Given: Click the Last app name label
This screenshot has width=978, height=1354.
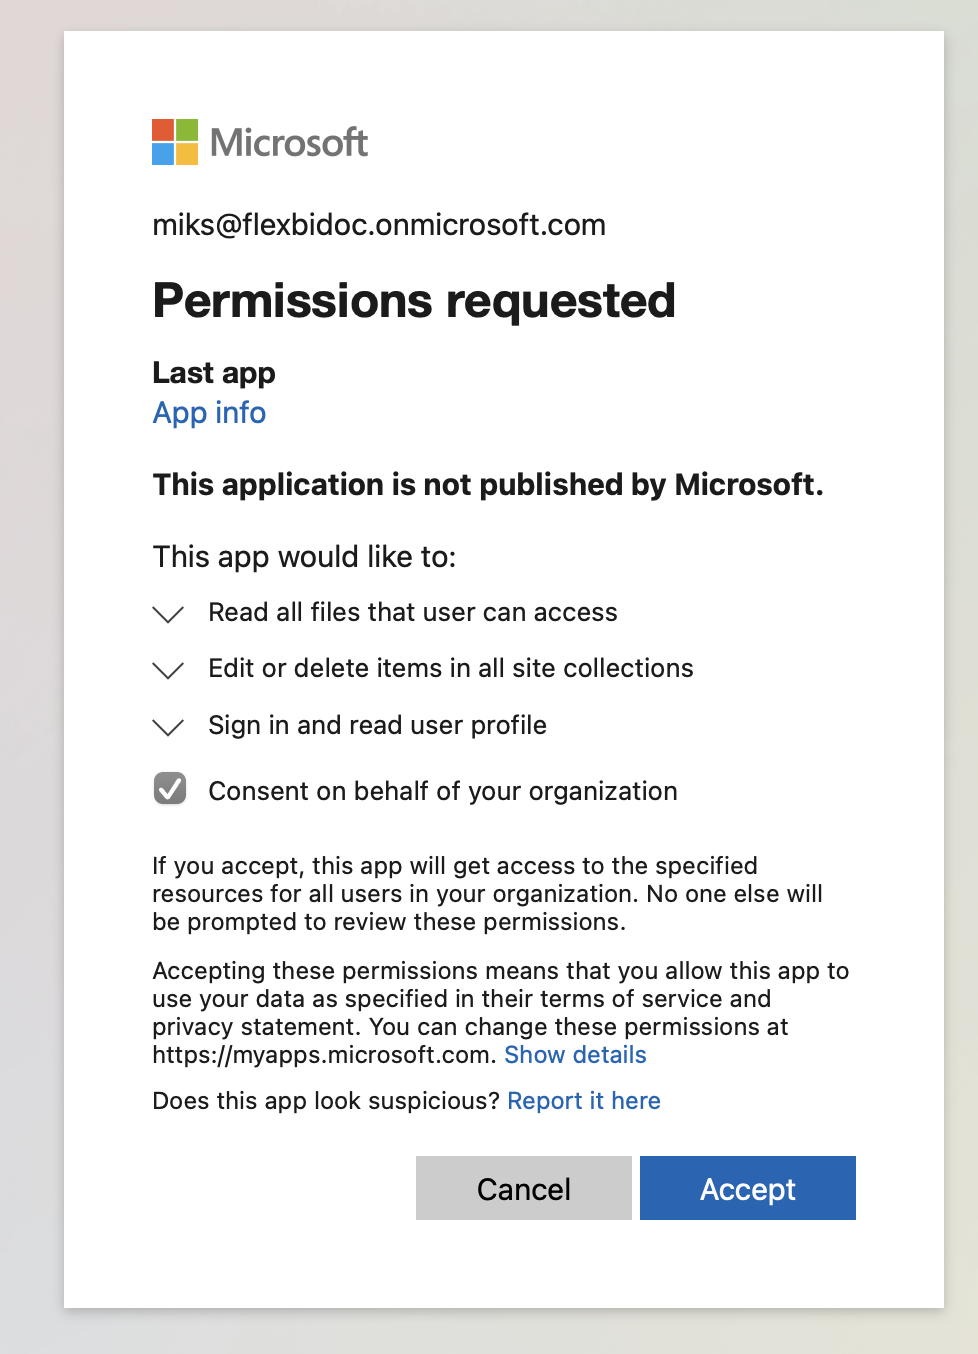Looking at the screenshot, I should click(213, 373).
